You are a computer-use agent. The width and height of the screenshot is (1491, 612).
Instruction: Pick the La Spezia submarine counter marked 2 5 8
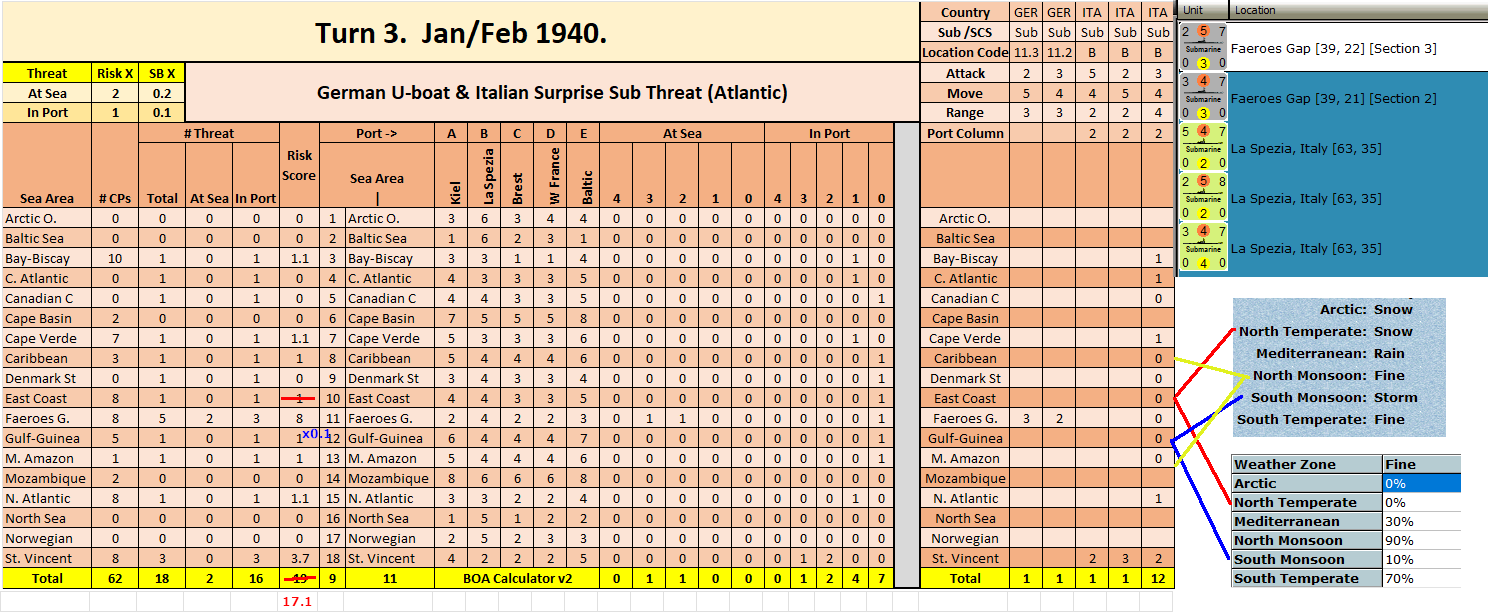click(x=1202, y=197)
